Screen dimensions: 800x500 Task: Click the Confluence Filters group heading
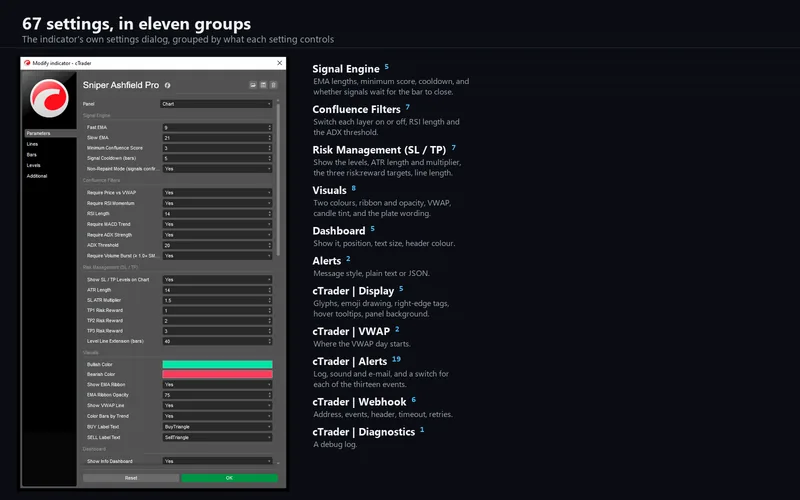[356, 109]
